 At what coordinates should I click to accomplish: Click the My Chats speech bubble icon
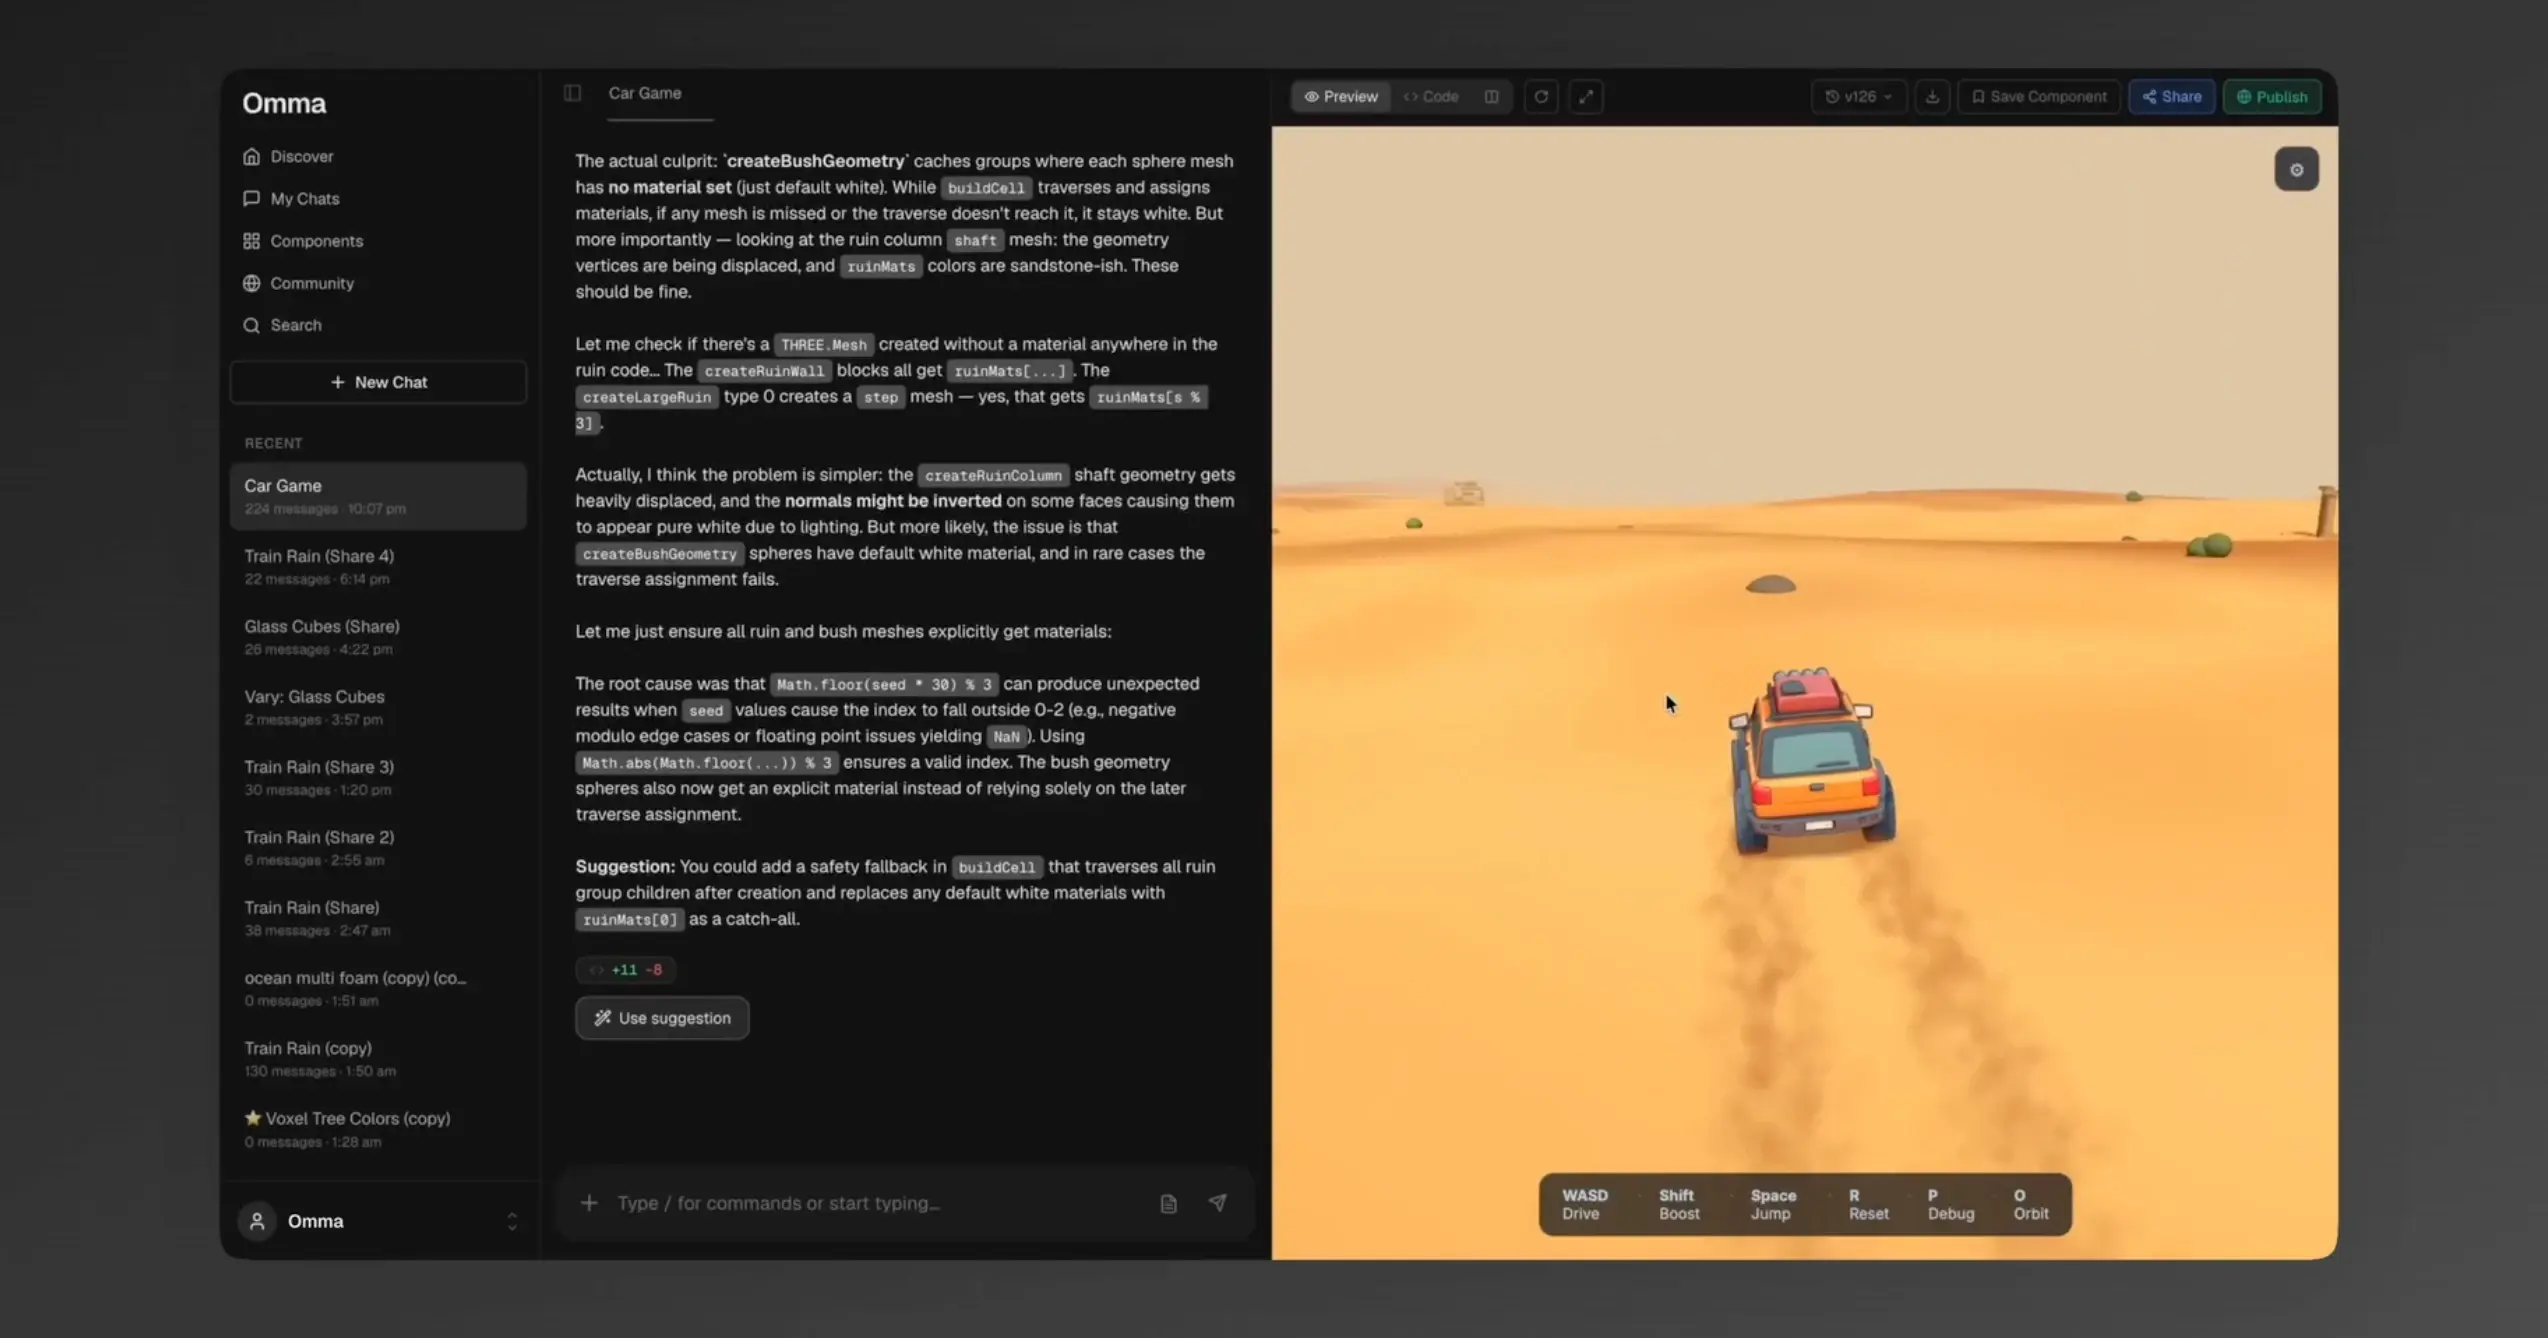pyautogui.click(x=251, y=198)
